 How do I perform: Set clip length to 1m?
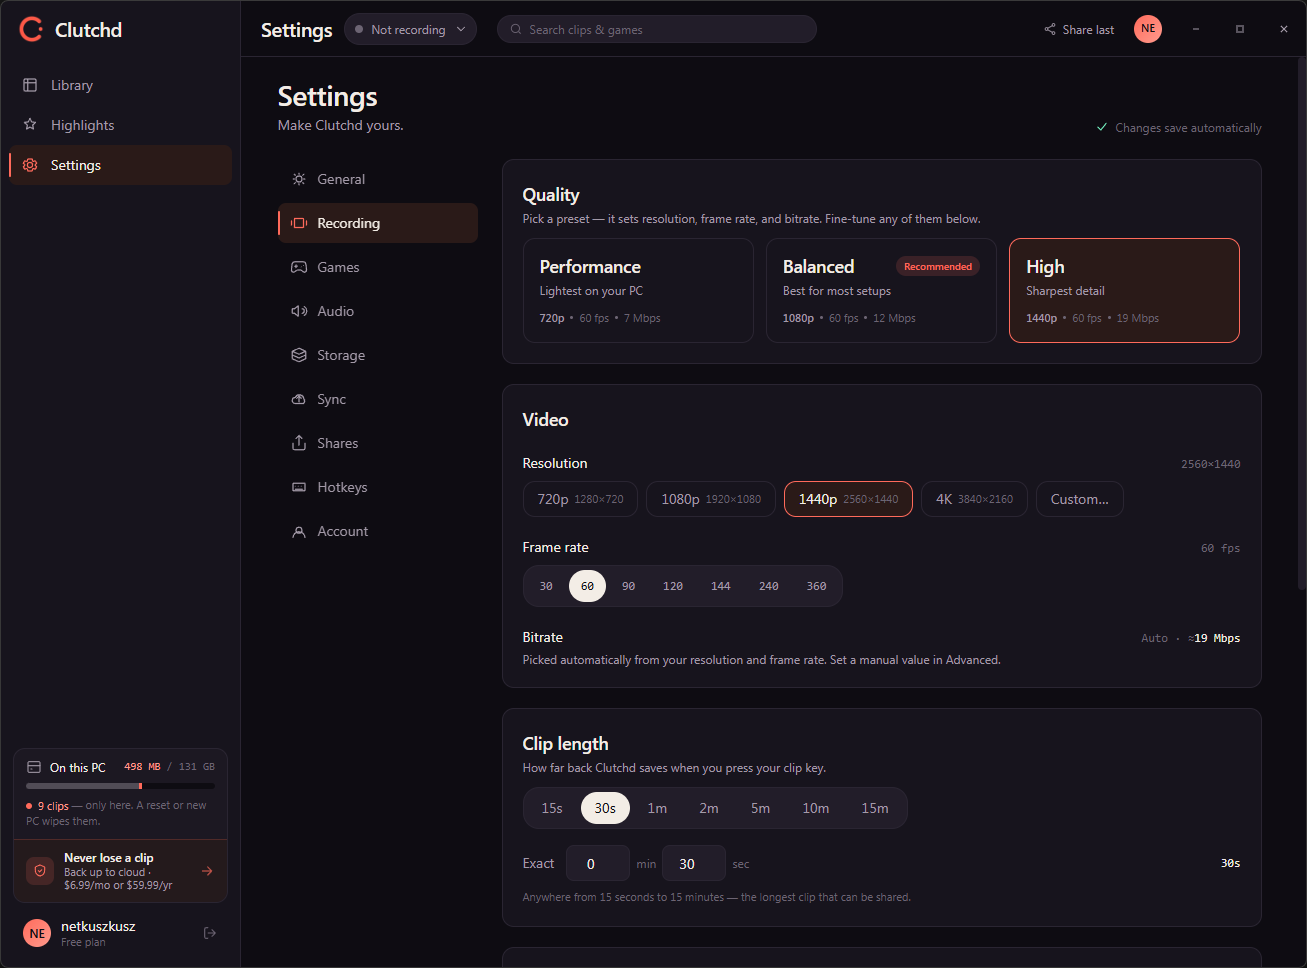click(x=657, y=808)
